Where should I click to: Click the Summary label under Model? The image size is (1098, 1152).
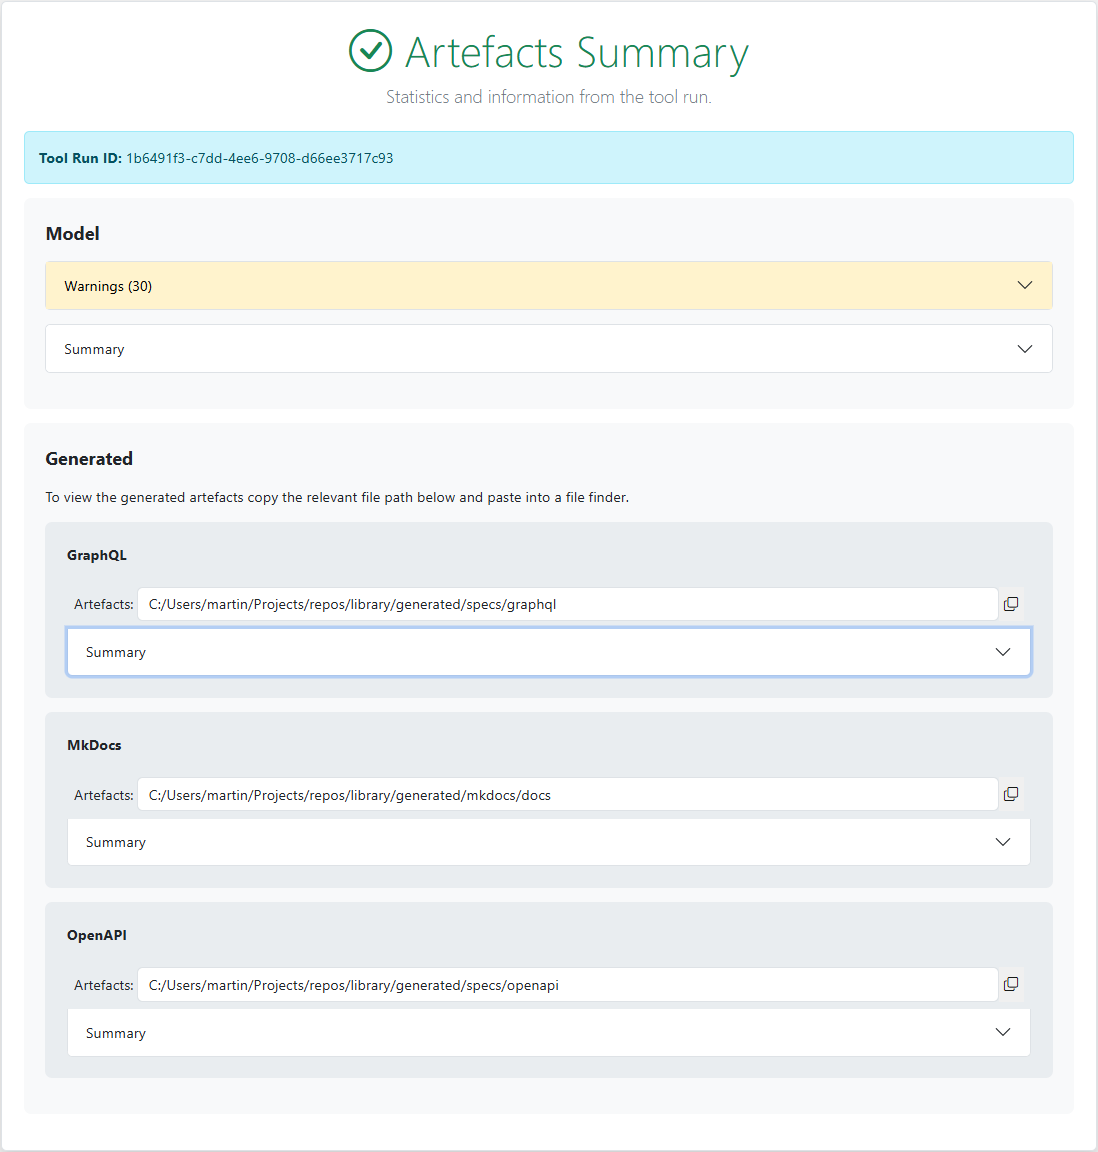(x=94, y=349)
